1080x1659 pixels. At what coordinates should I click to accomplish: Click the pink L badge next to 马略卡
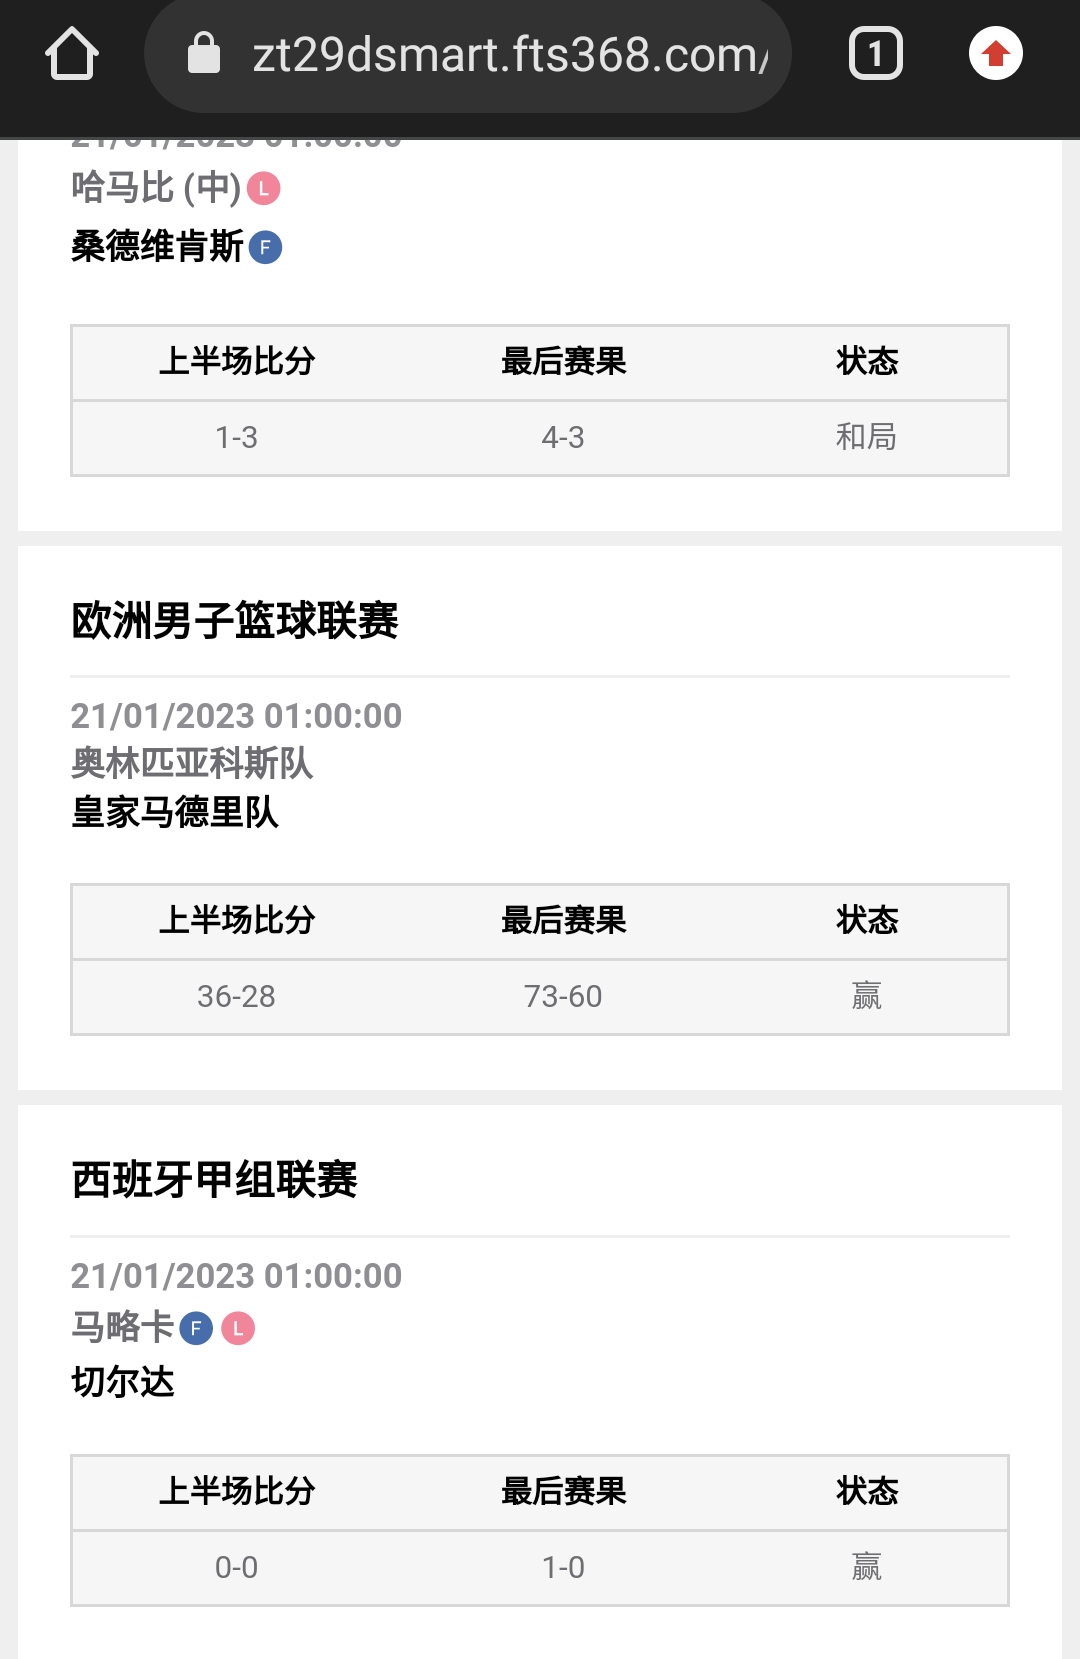238,1328
